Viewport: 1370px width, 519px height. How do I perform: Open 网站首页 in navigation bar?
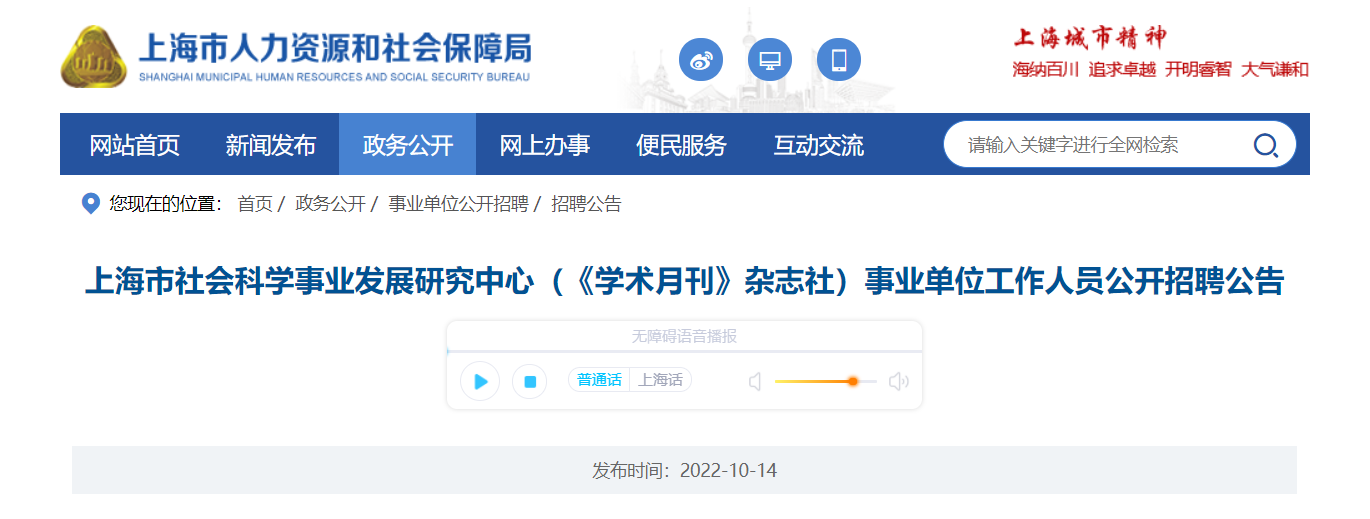[134, 145]
